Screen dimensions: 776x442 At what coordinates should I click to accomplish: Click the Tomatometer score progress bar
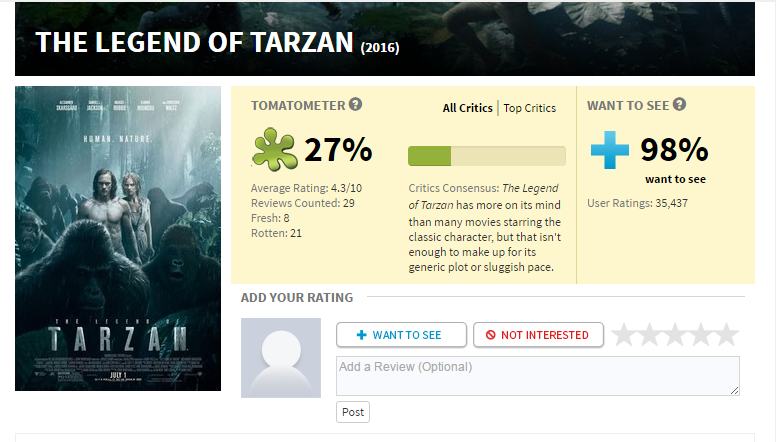[486, 156]
